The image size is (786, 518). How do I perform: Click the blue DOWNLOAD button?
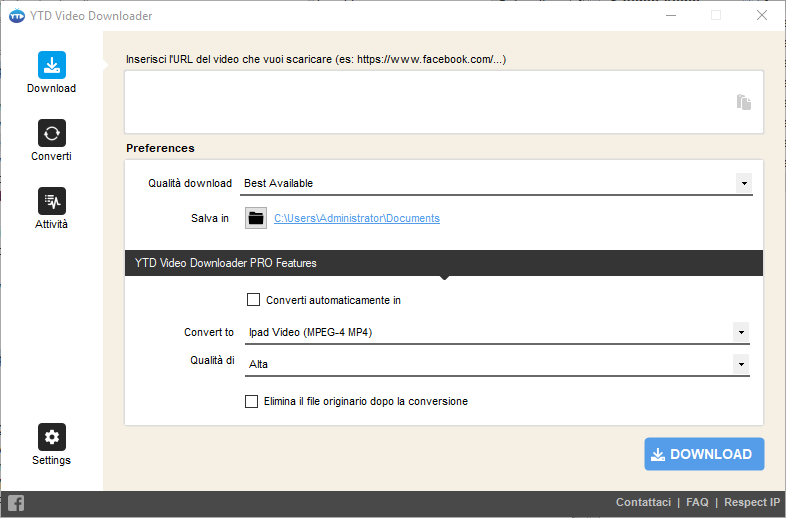pyautogui.click(x=704, y=454)
